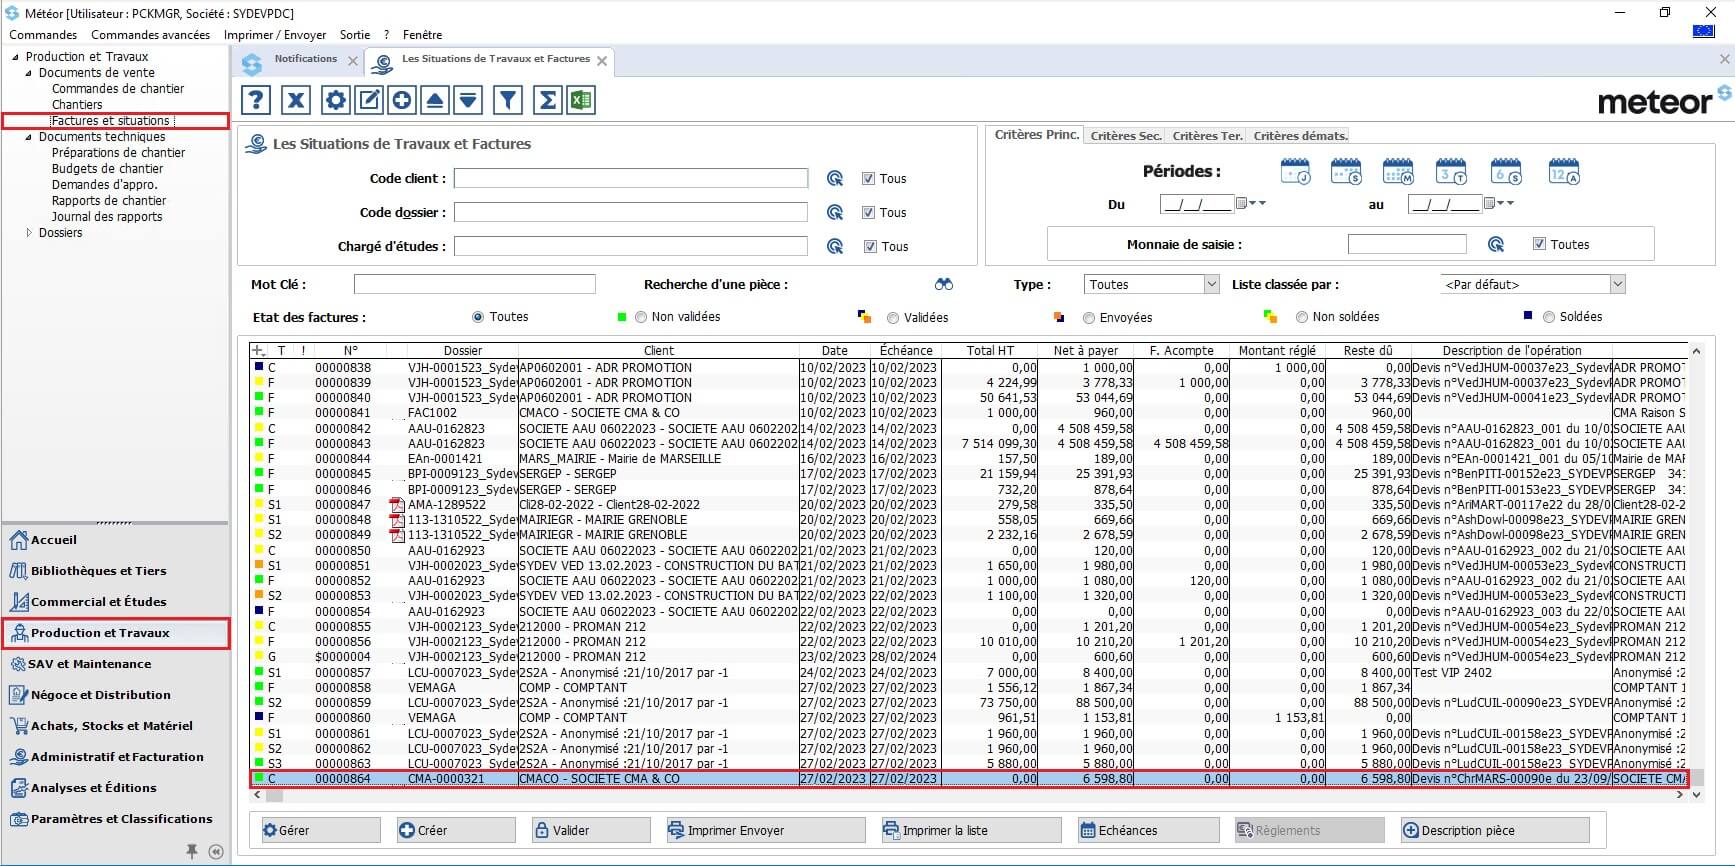
Task: Click the lookup icon next to Monnaie de saisie
Action: 1496,244
